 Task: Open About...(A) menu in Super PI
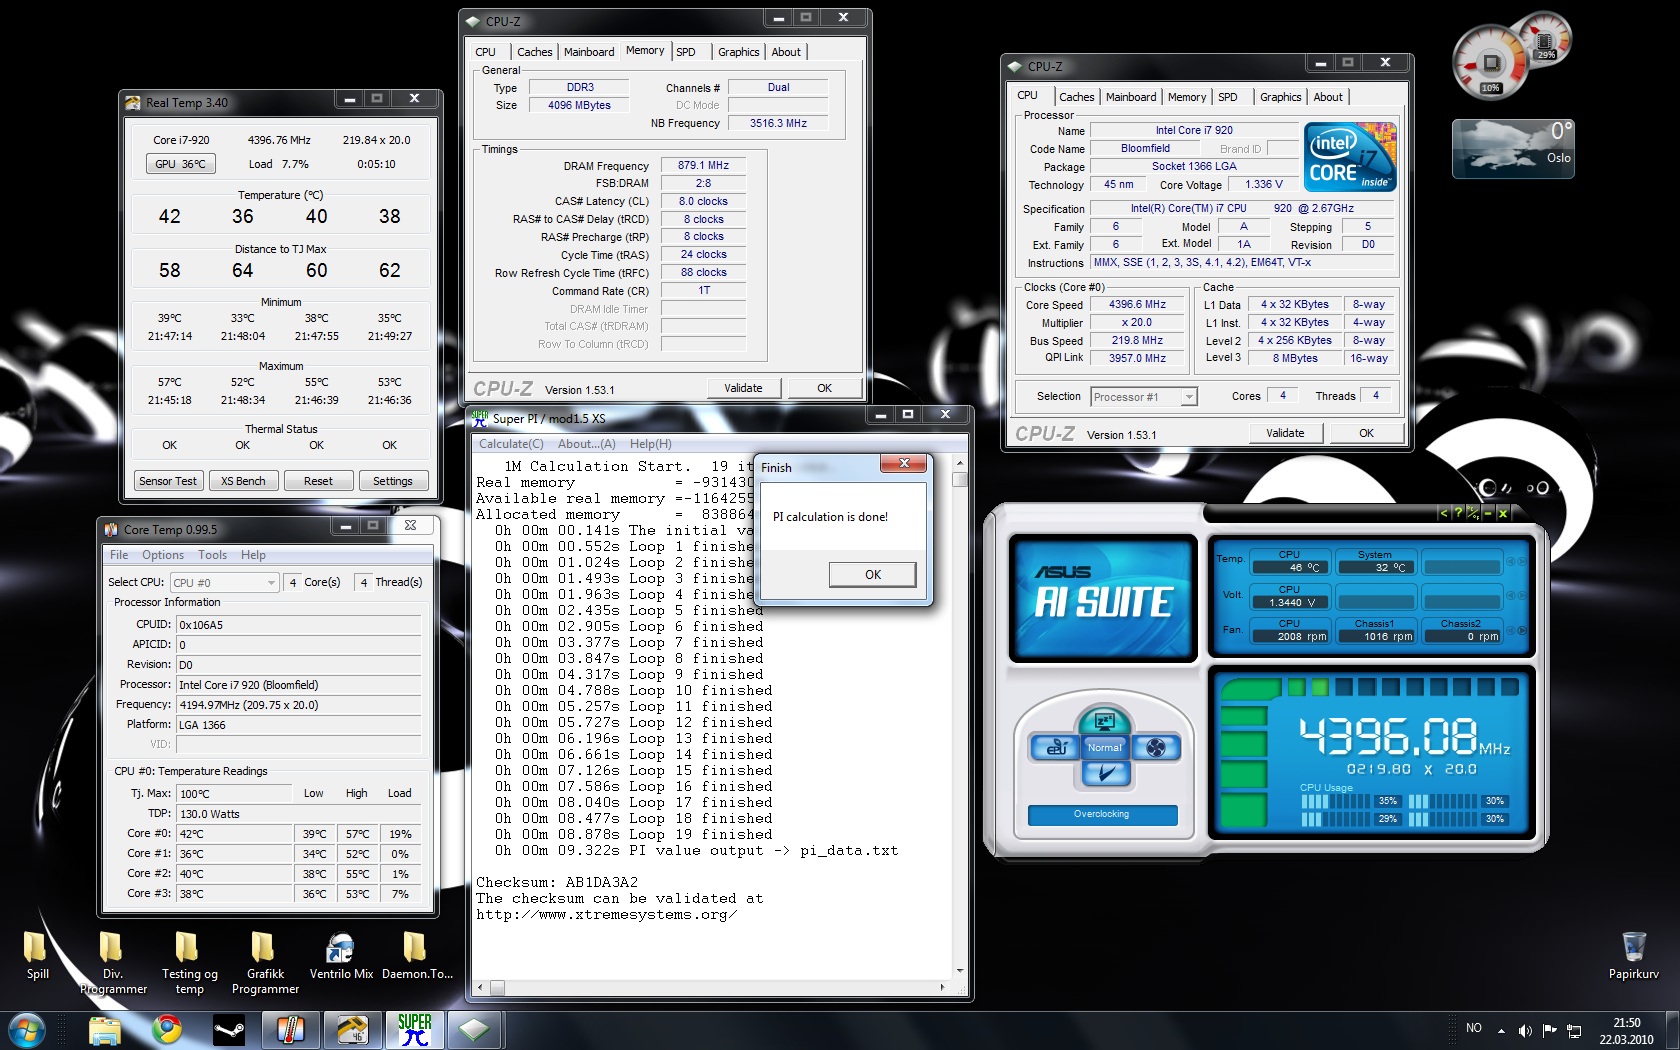pos(586,444)
